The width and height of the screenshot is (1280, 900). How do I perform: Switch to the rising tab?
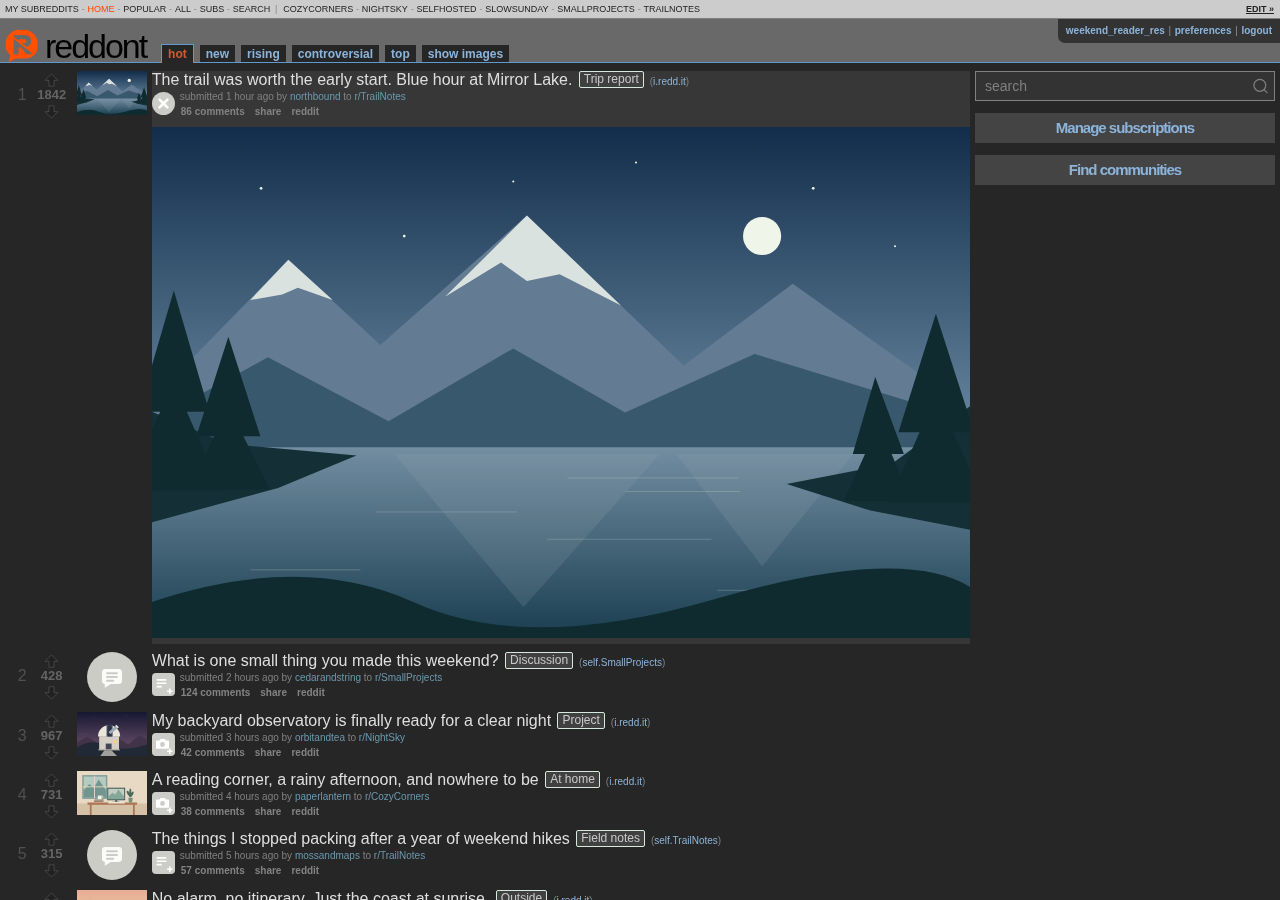pyautogui.click(x=263, y=54)
